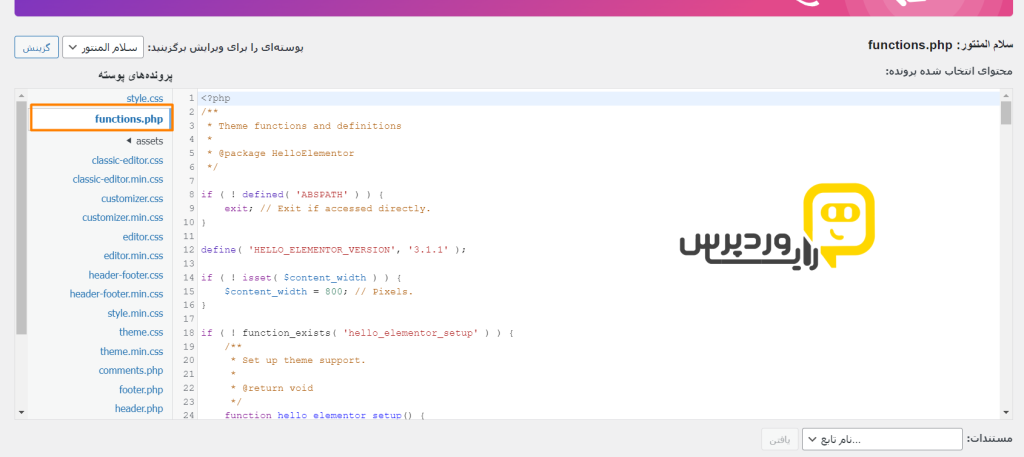Click the 'Set up theme support.' comment

point(298,360)
